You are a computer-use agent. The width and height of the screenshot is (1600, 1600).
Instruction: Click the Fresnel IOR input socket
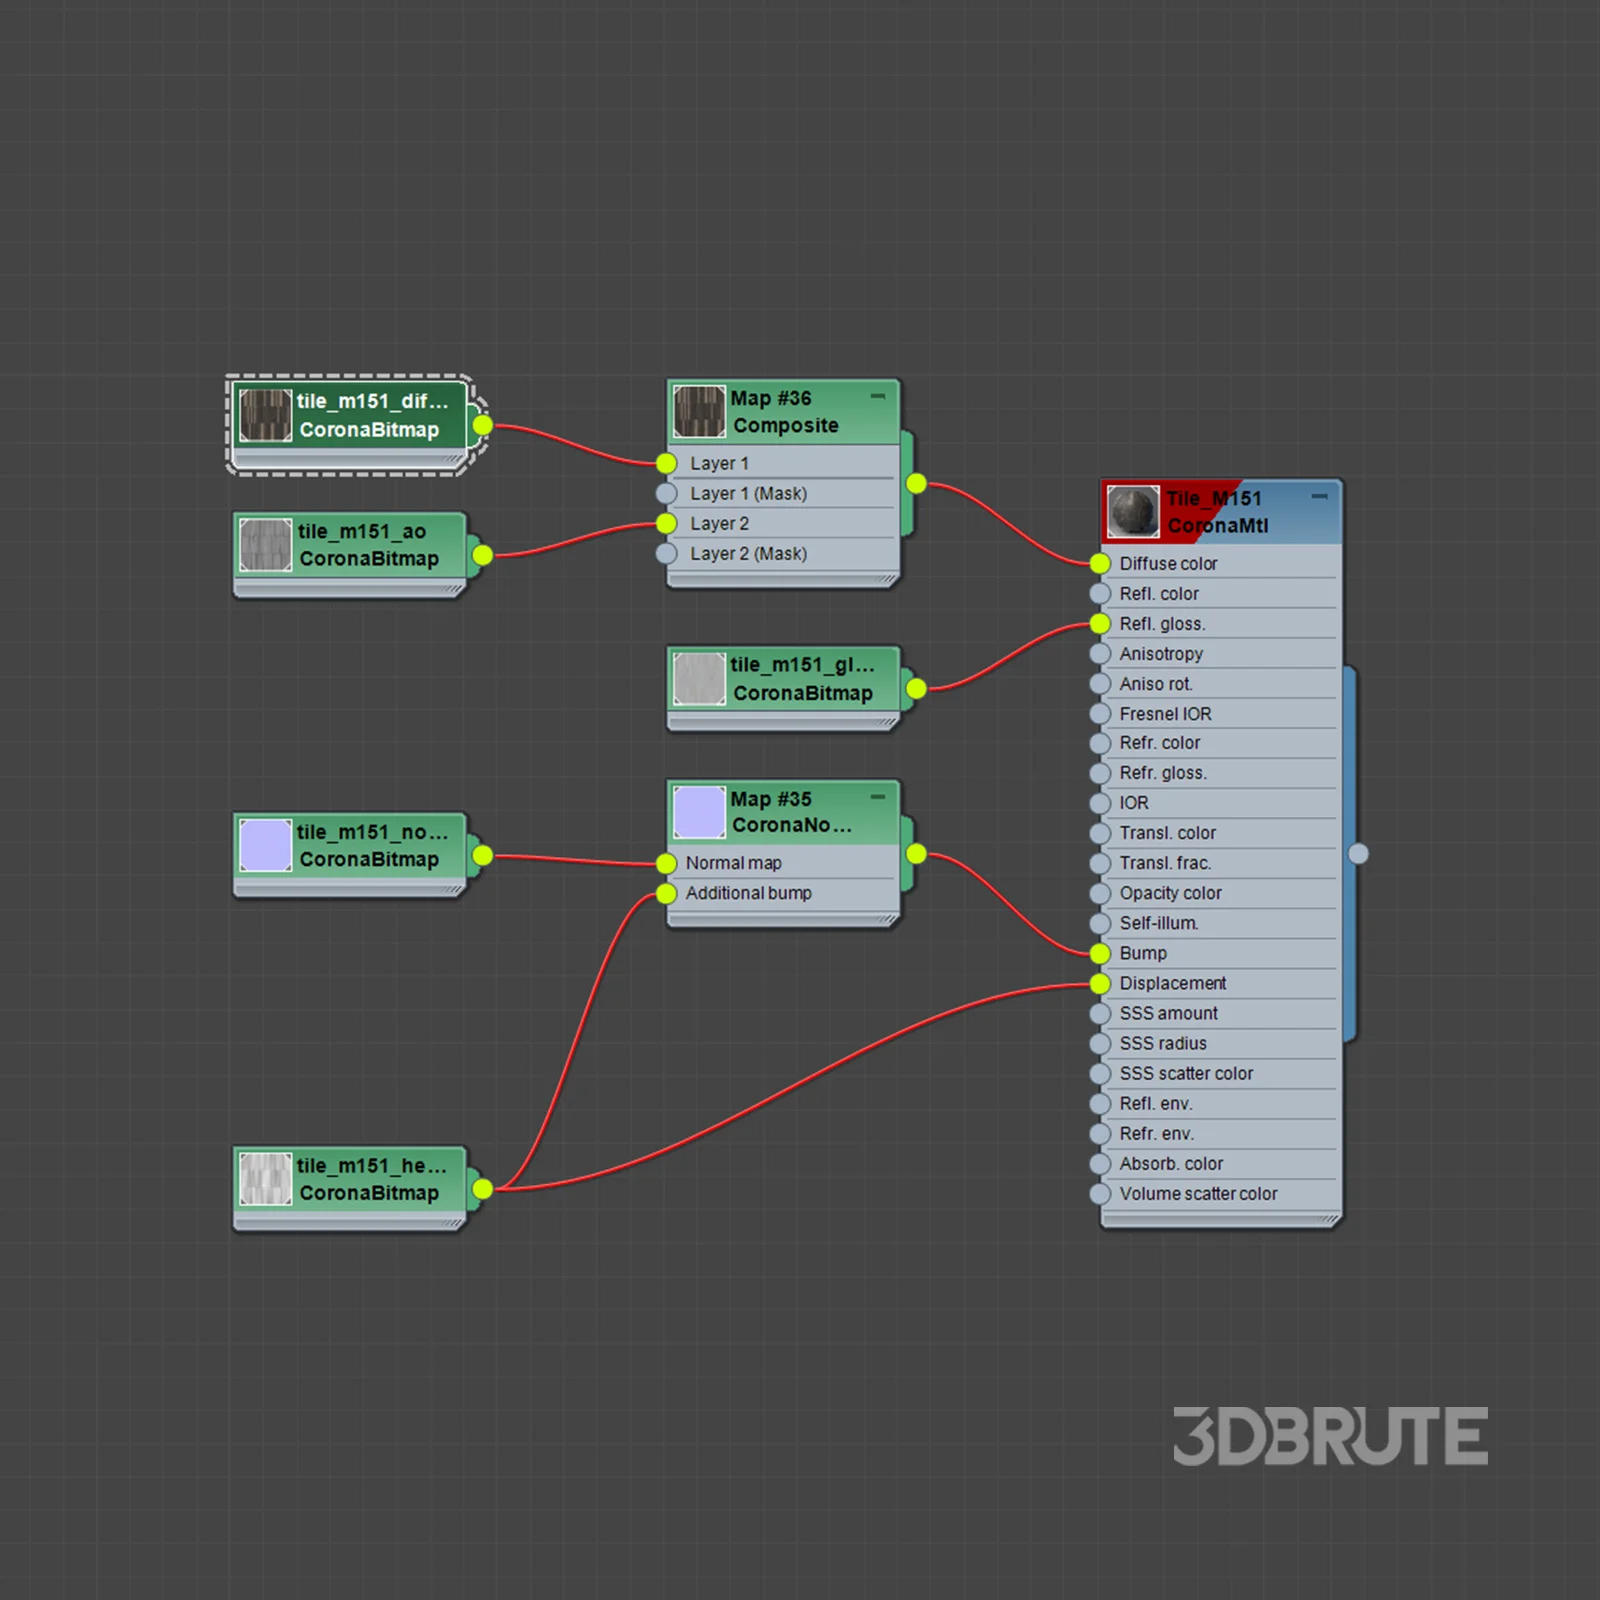(1100, 714)
